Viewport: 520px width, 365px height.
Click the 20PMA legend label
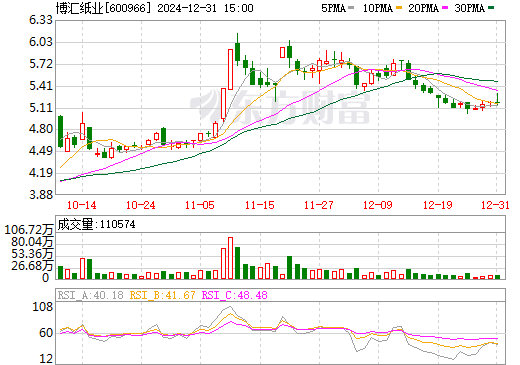pos(423,8)
